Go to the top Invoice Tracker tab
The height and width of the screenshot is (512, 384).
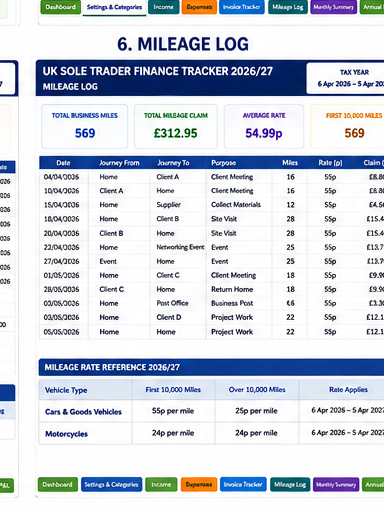point(242,7)
